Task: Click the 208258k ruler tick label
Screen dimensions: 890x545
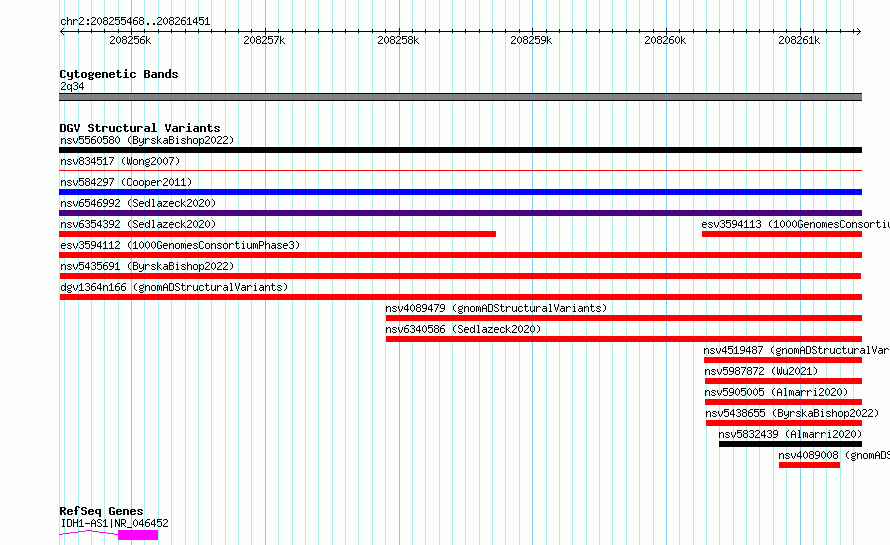Action: tap(398, 40)
